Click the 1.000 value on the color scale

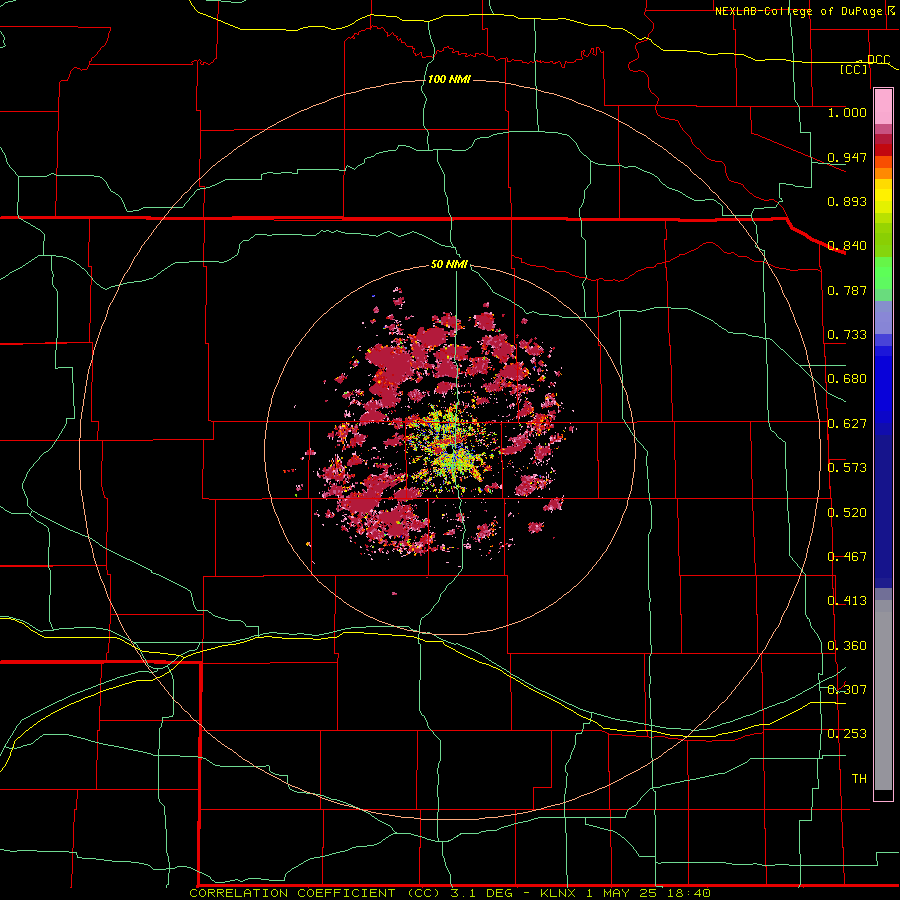tap(847, 112)
